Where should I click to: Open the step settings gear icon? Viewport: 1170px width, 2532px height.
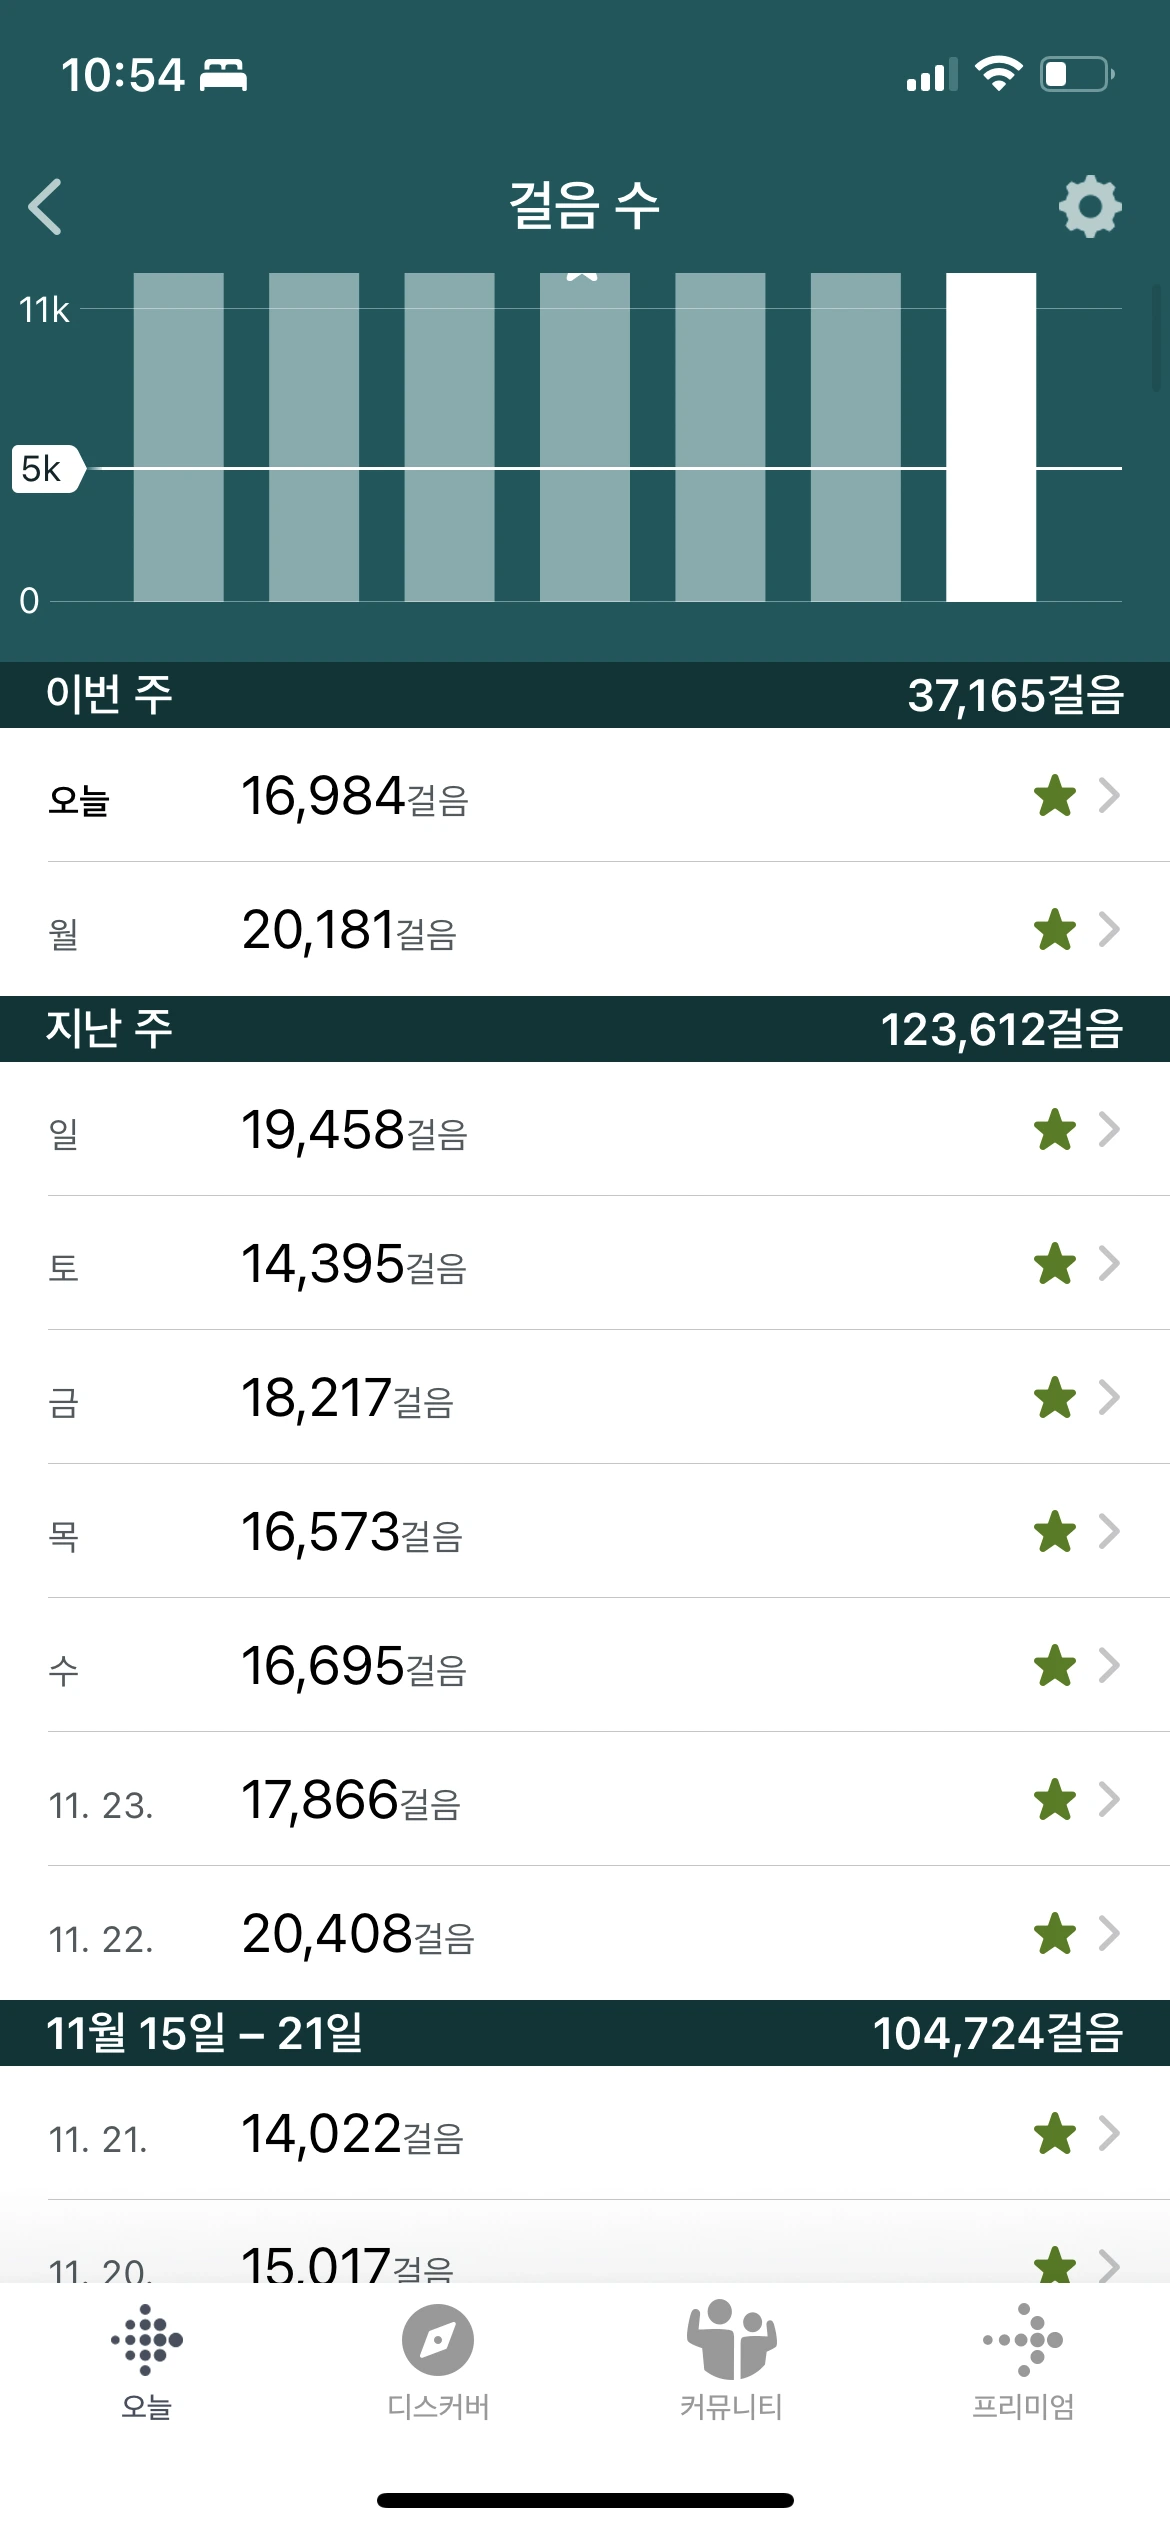pyautogui.click(x=1090, y=207)
